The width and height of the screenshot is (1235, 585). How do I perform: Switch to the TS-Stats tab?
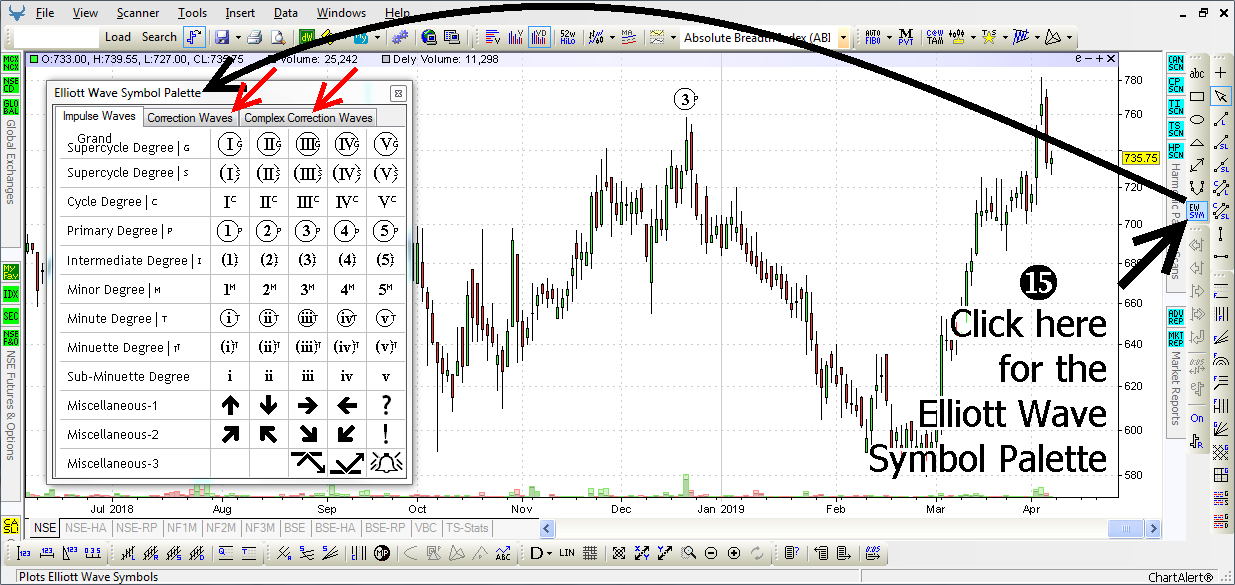tap(467, 527)
